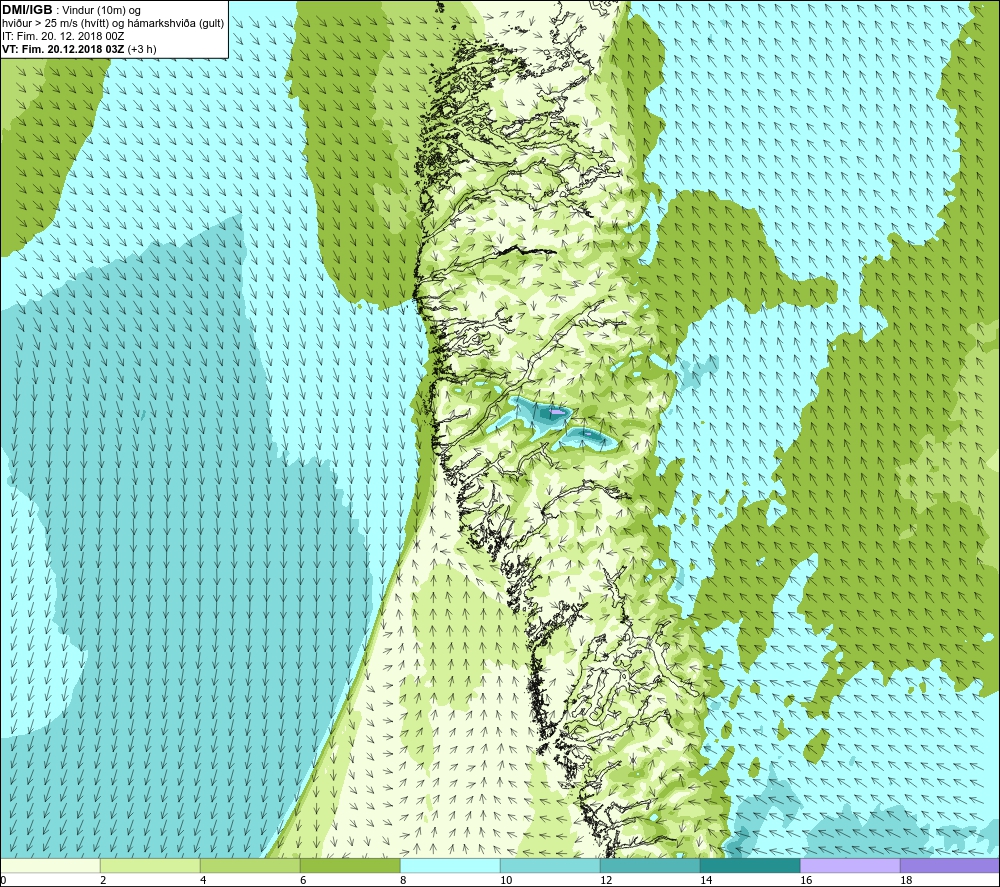Click the light green 2–4 m/s scale swatch
Viewport: 1000px width, 887px height.
[x=150, y=865]
